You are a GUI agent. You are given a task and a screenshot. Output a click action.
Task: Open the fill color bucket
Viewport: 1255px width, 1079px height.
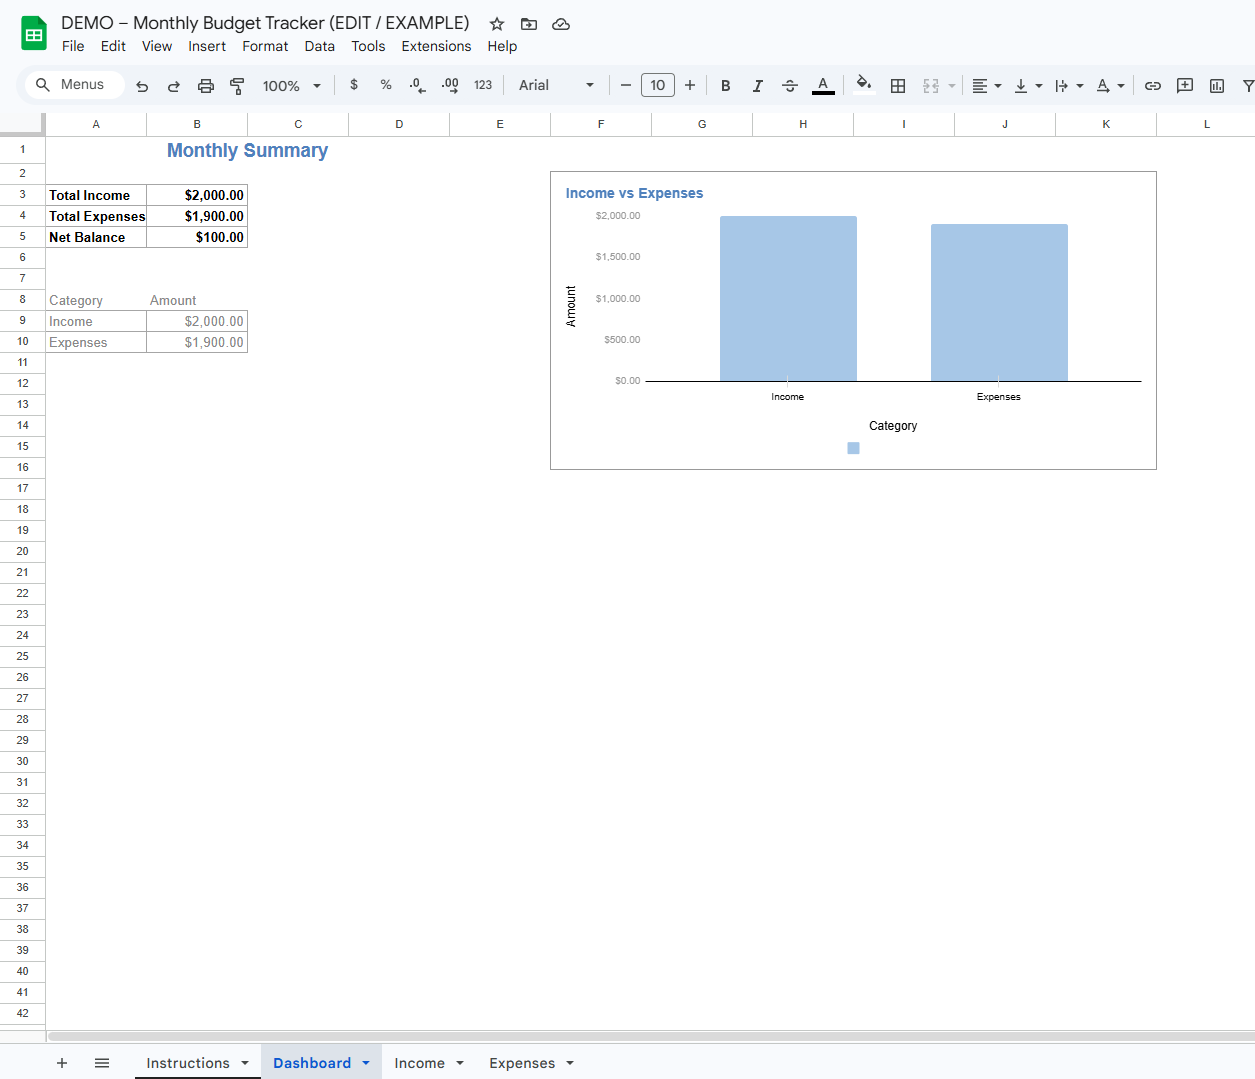pyautogui.click(x=864, y=85)
